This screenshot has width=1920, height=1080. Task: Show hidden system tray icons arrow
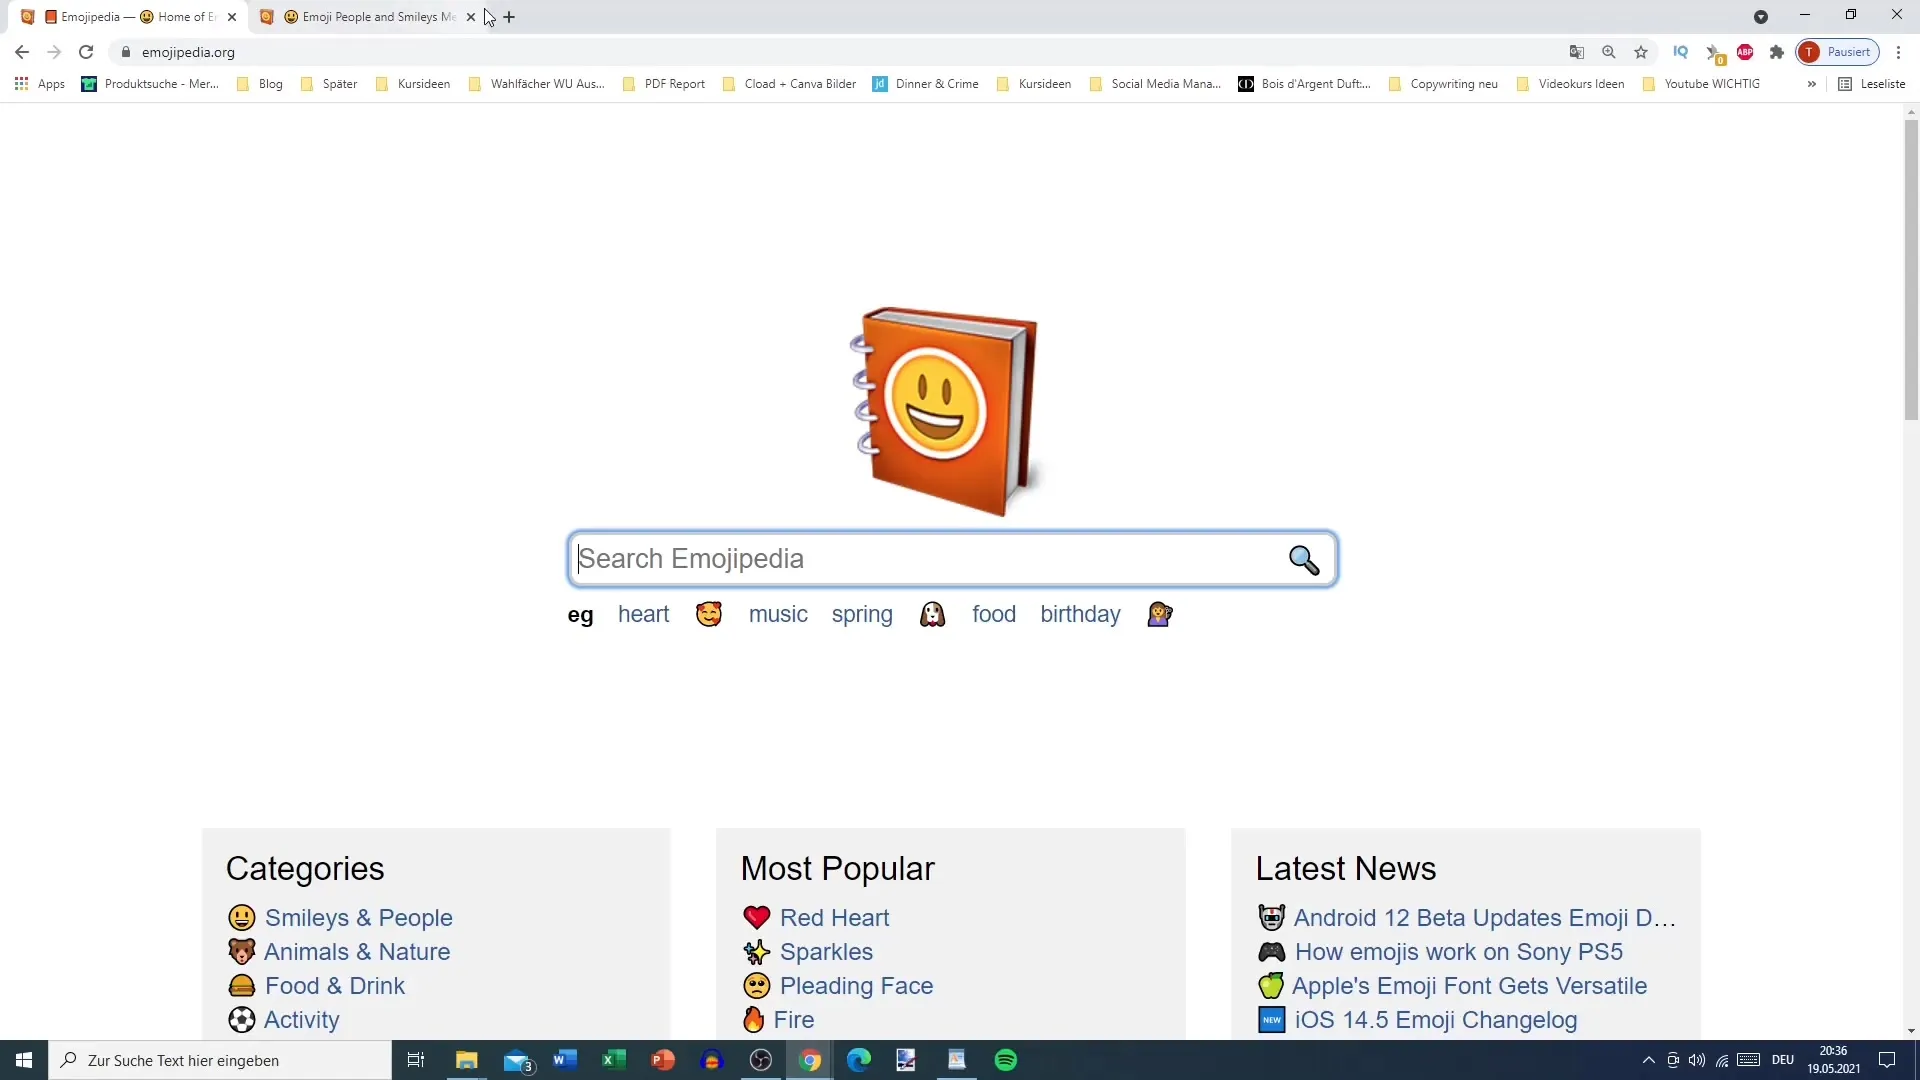pos(1649,1060)
